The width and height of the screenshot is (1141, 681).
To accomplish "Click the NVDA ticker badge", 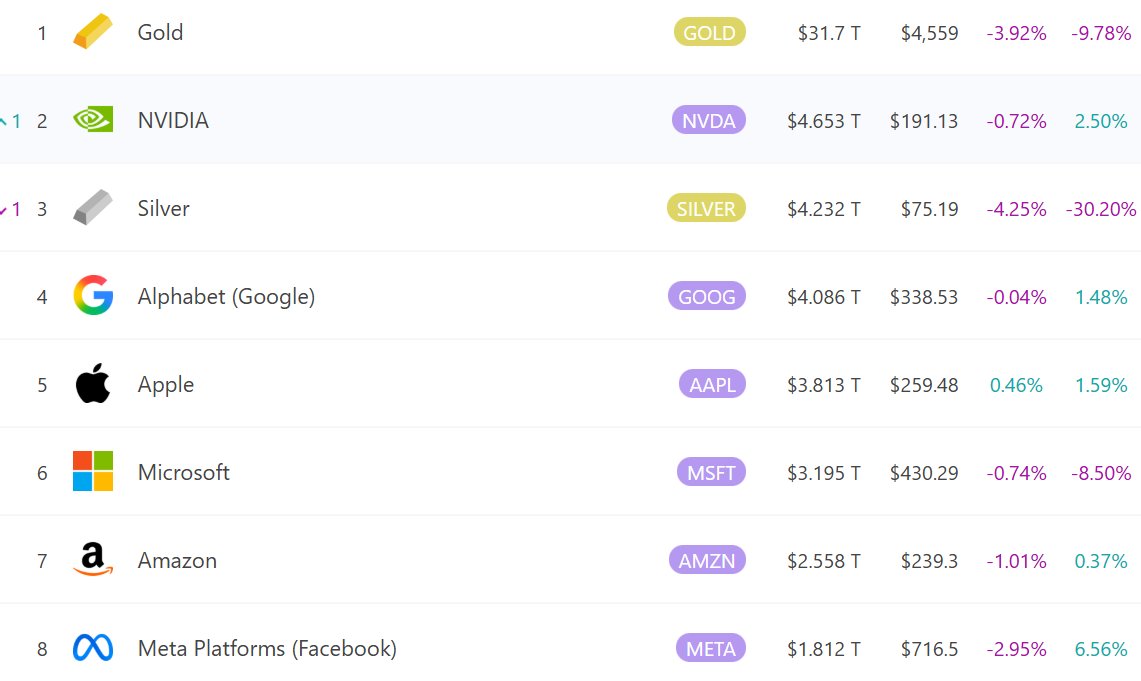I will pyautogui.click(x=709, y=121).
